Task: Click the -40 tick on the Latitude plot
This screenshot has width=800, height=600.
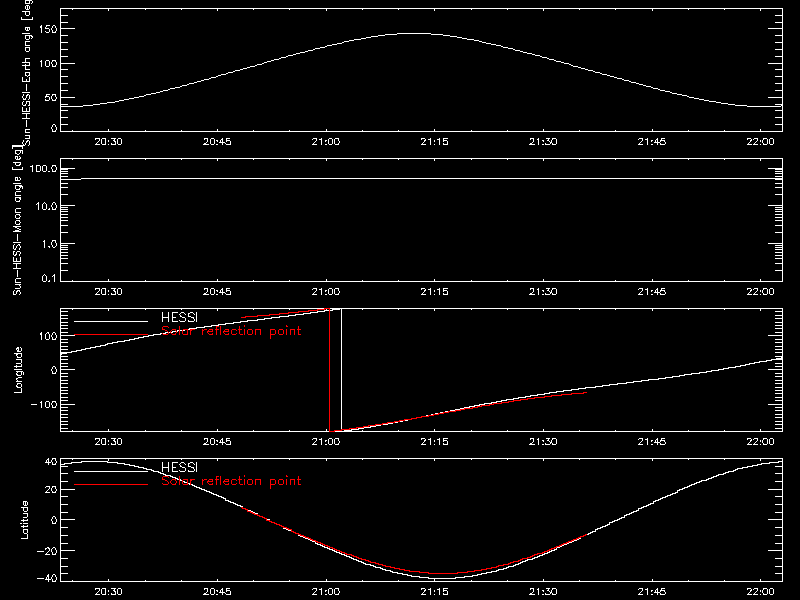Action: point(47,578)
